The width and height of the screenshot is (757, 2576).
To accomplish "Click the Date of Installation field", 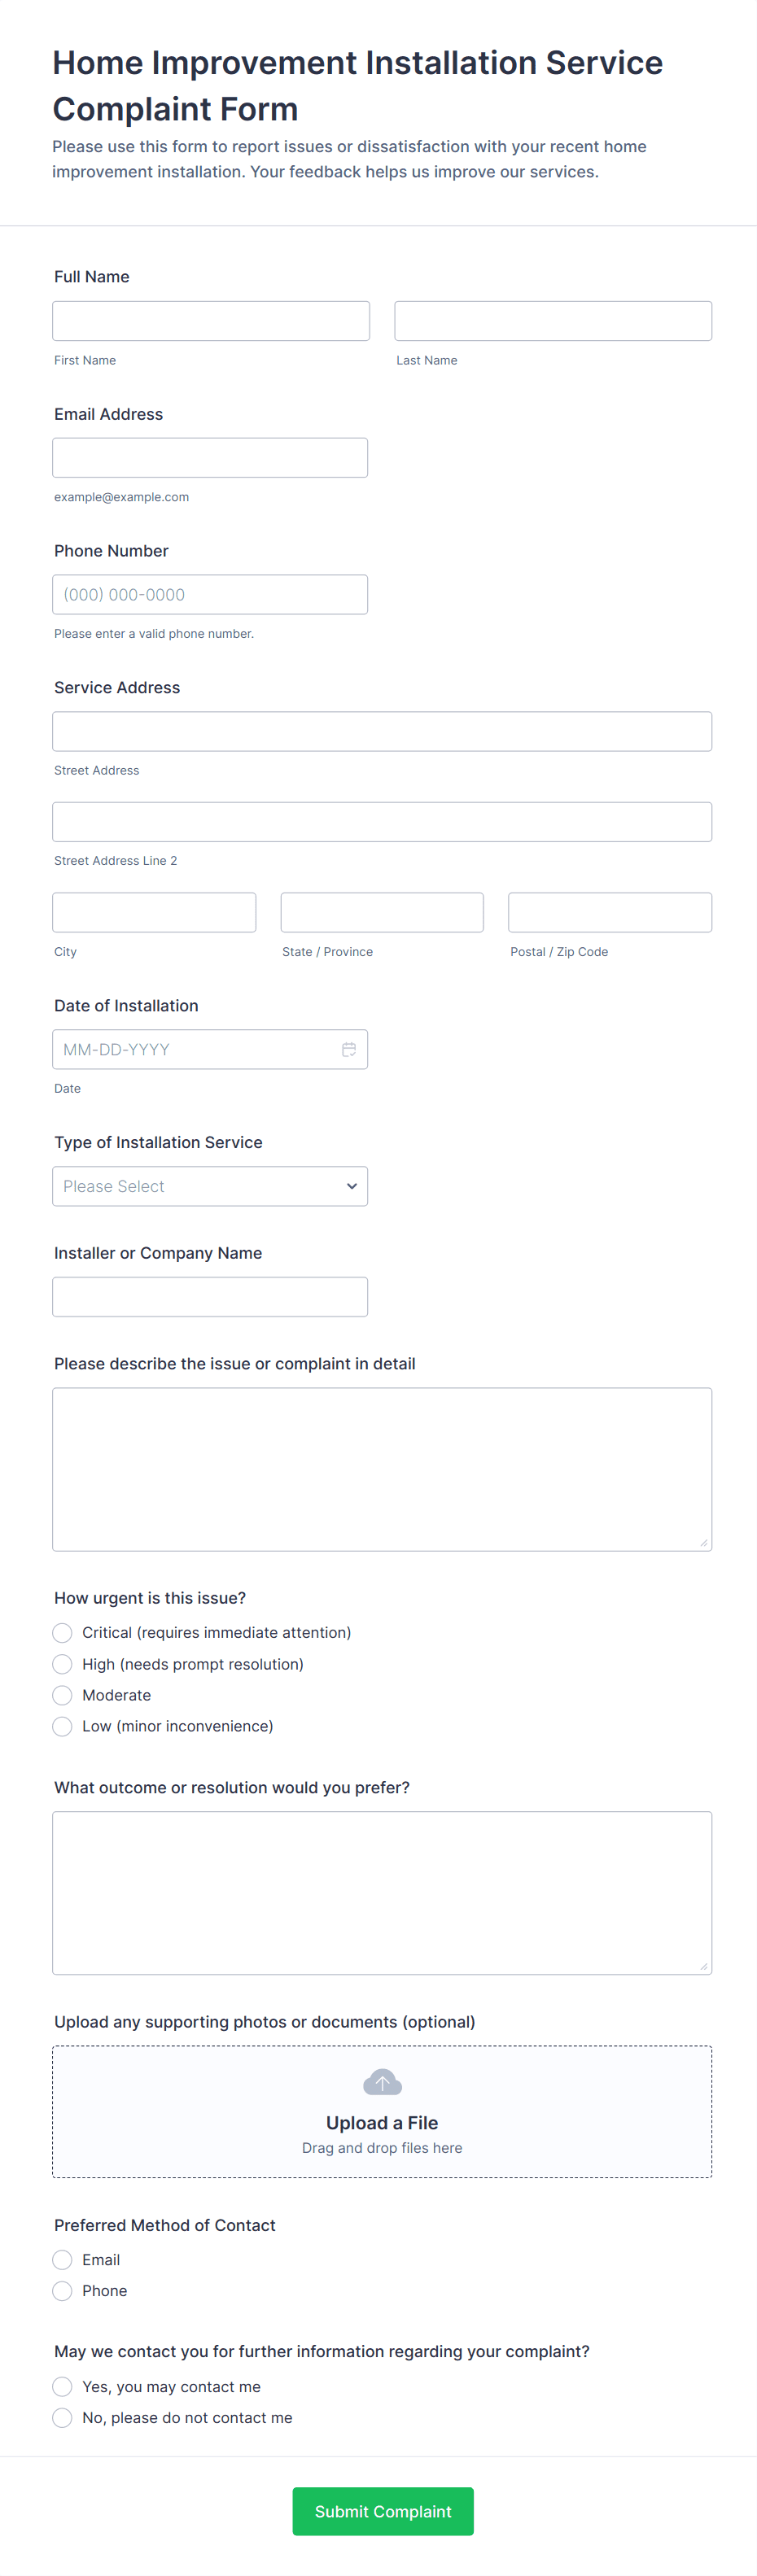I will pyautogui.click(x=210, y=1049).
